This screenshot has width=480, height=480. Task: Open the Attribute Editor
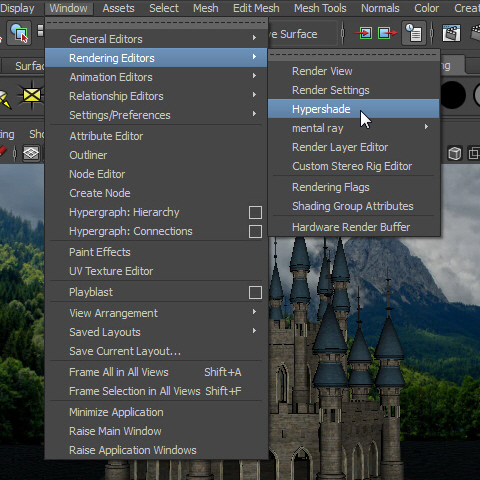pyautogui.click(x=156, y=136)
